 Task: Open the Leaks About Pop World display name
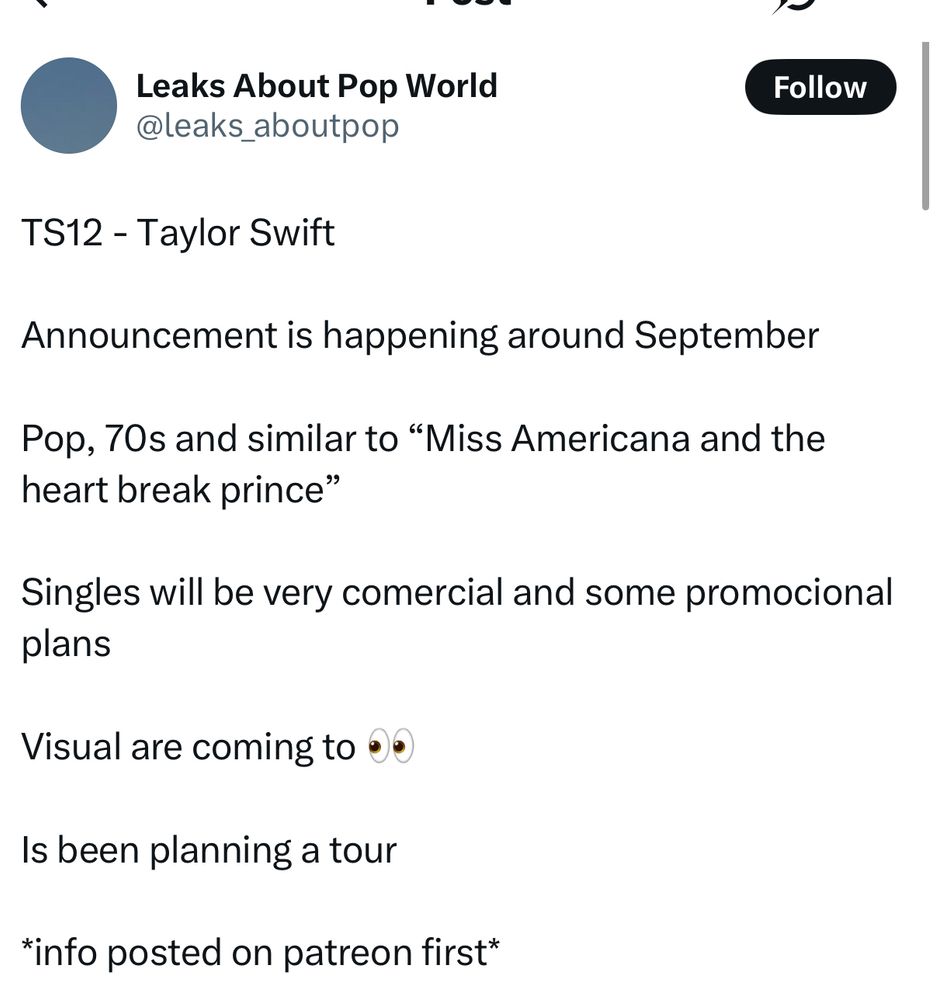pyautogui.click(x=316, y=86)
